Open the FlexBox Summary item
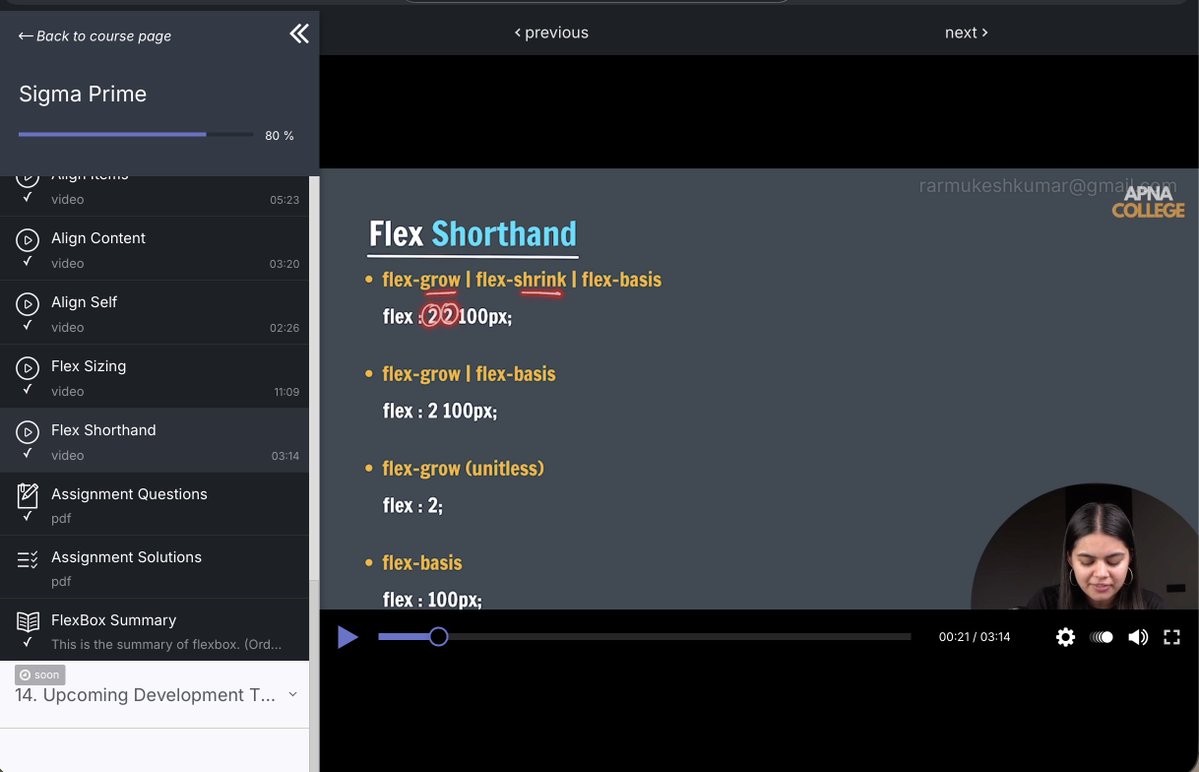The image size is (1199, 772). pos(154,630)
